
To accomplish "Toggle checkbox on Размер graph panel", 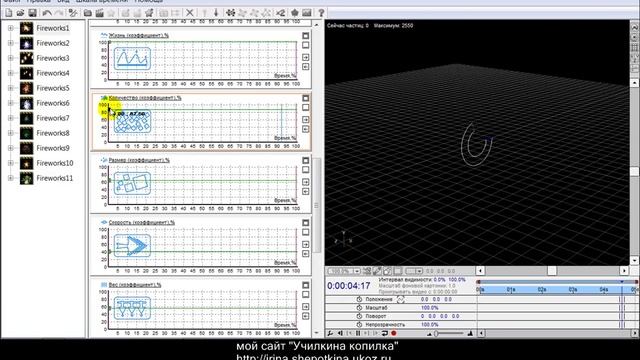I will click(306, 170).
